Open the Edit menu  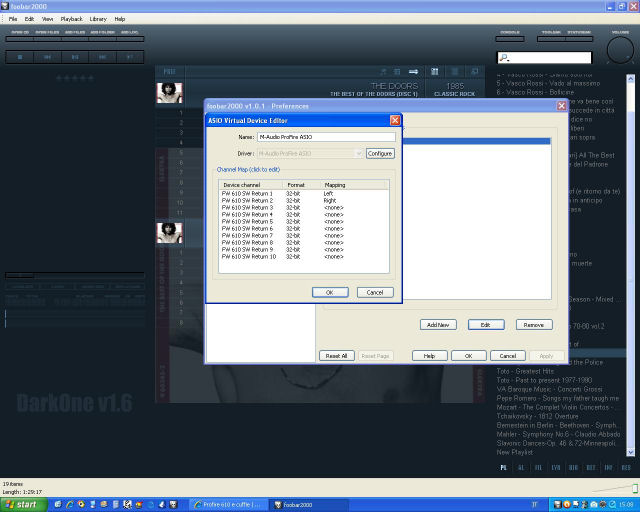click(29, 19)
